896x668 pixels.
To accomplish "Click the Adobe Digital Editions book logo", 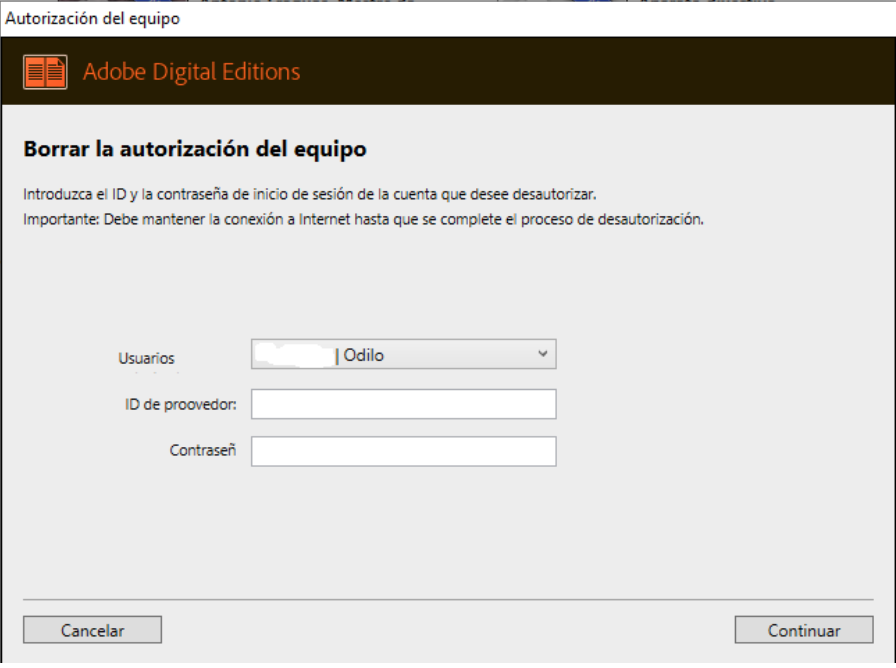I will [45, 72].
